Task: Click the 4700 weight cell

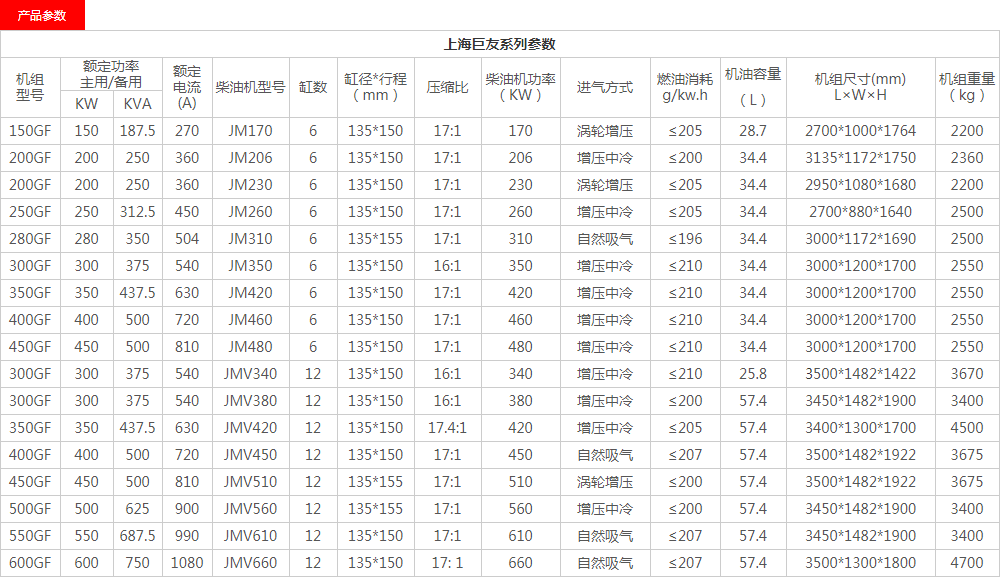Action: pos(967,563)
